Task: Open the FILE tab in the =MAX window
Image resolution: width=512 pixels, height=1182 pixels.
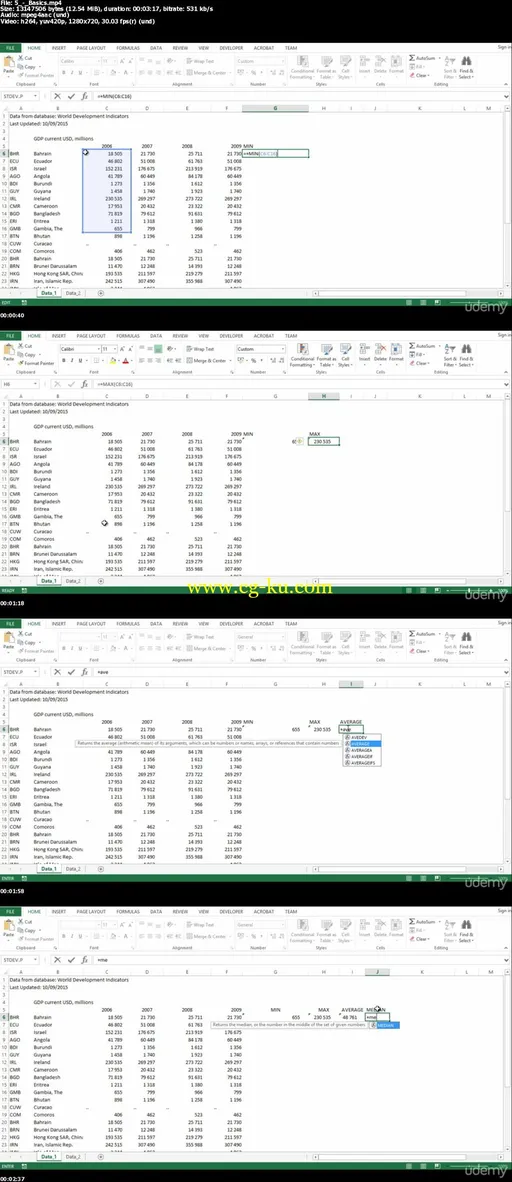Action: pos(11,335)
